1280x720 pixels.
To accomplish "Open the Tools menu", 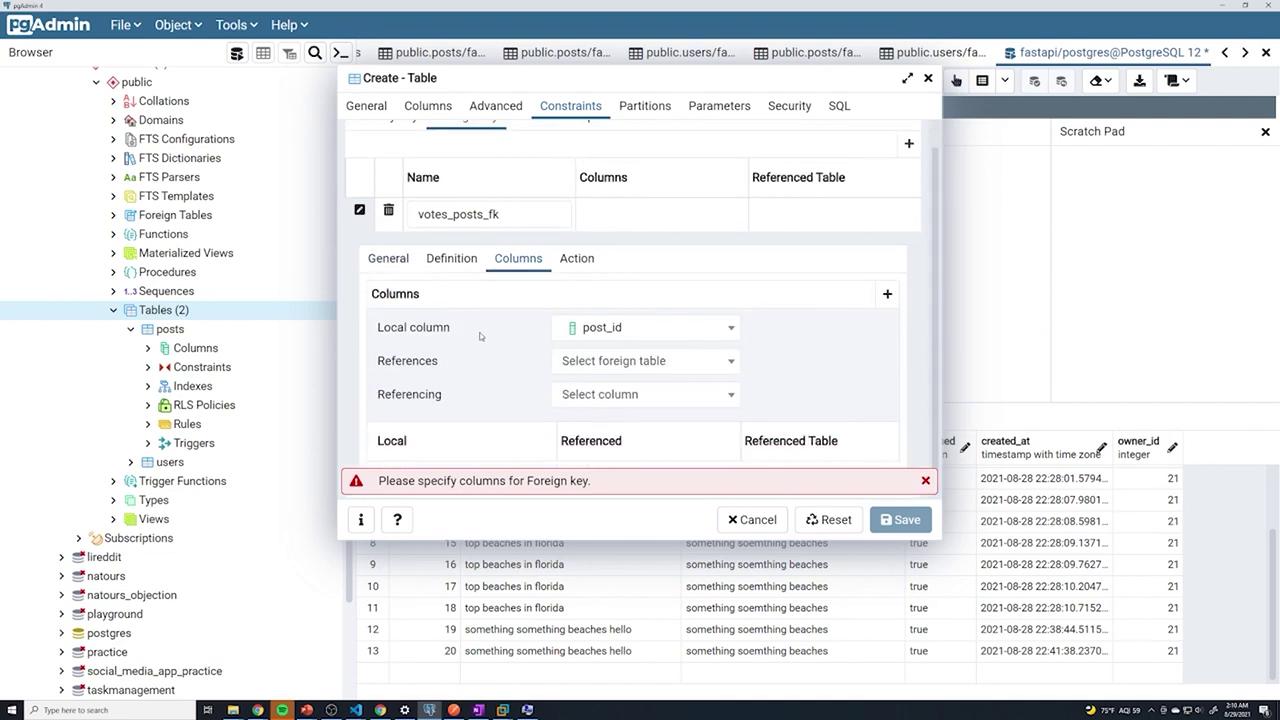I will [x=236, y=25].
